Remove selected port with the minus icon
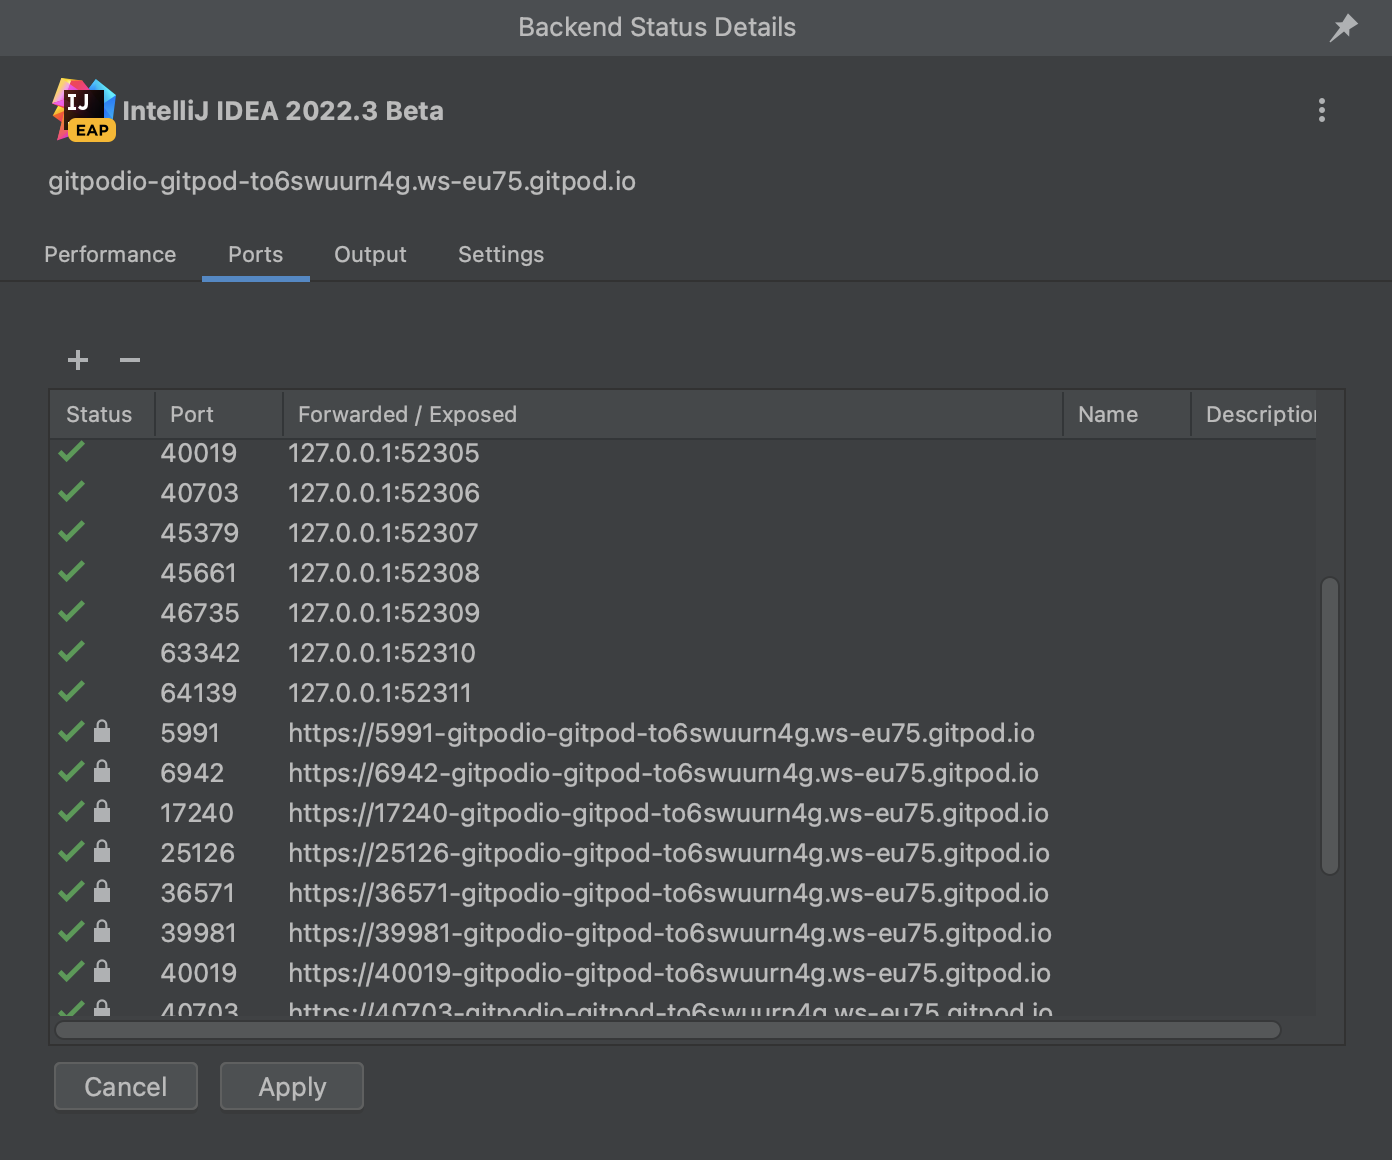 click(130, 360)
